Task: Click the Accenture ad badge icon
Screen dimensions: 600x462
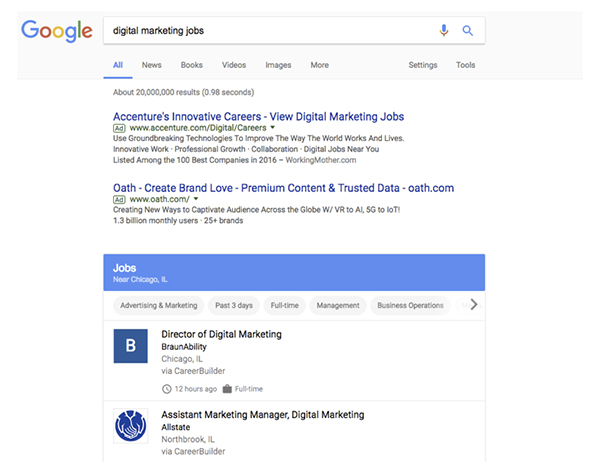Action: pos(120,128)
